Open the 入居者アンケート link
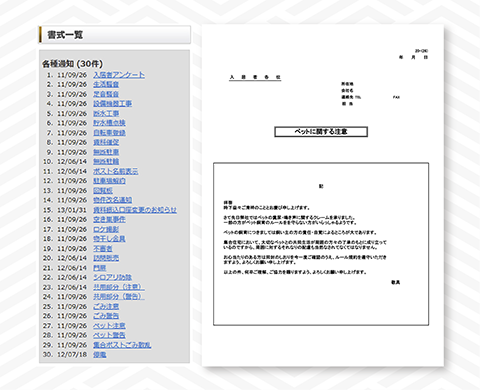This screenshot has width=480, height=390. coord(119,75)
